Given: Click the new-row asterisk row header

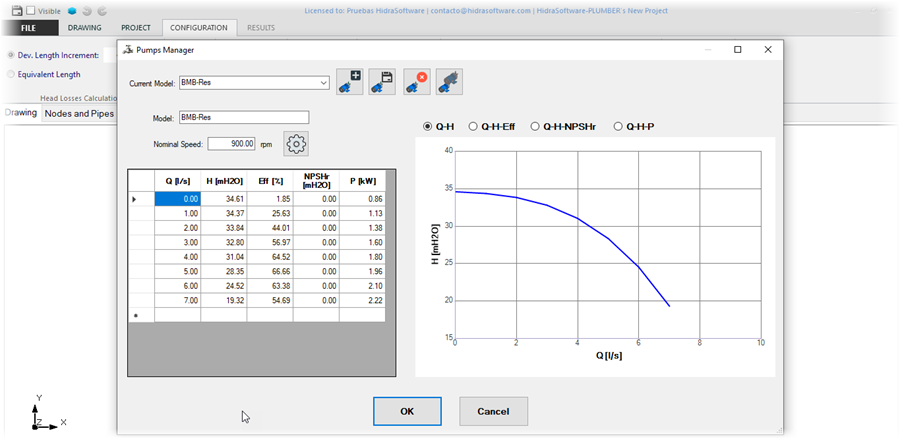Looking at the screenshot, I should 141,314.
